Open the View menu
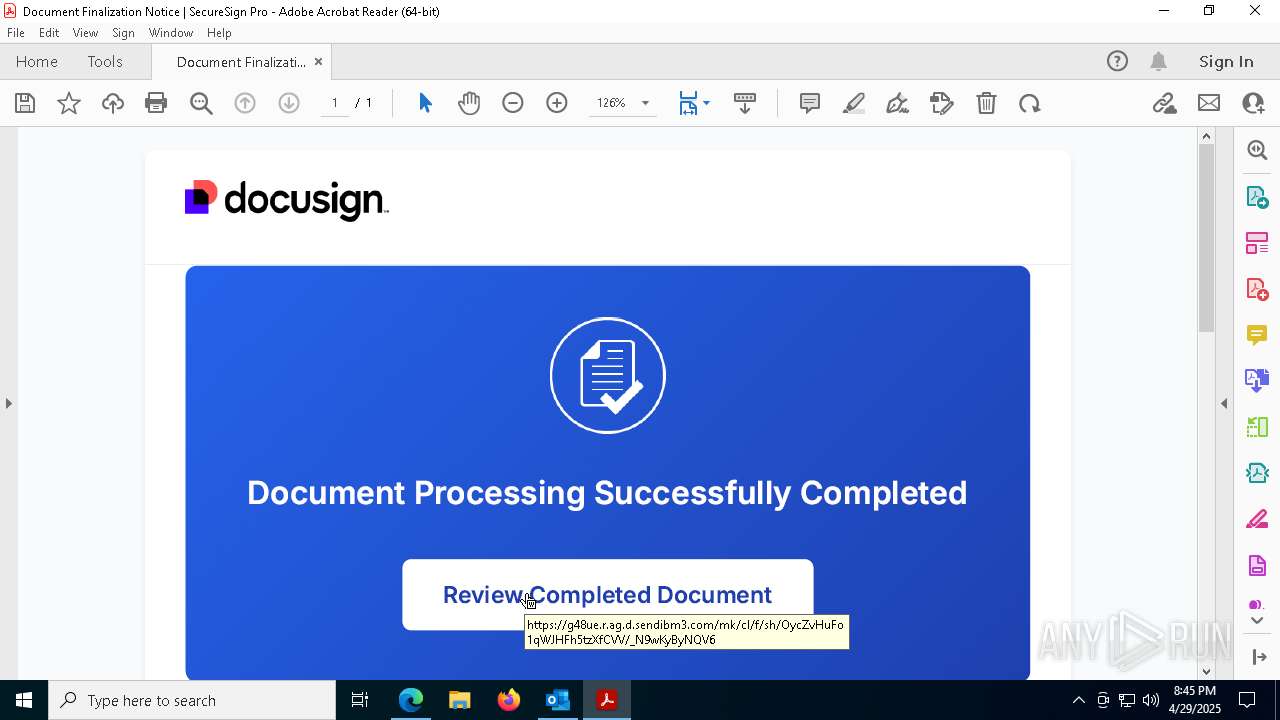Viewport: 1280px width, 720px height. [85, 33]
